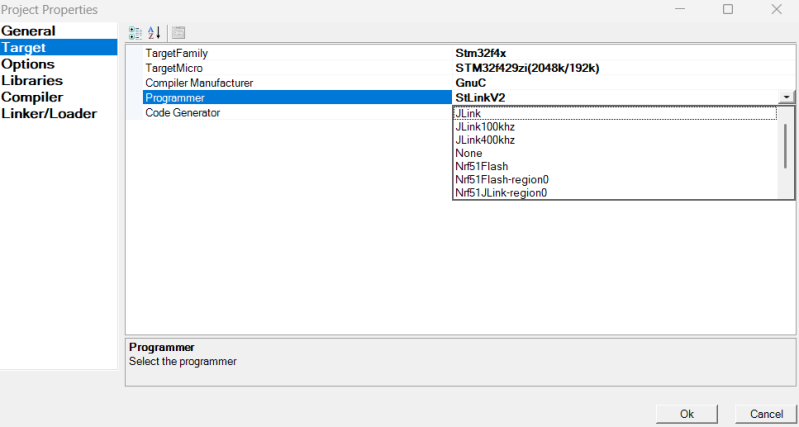Screen dimensions: 799x427
Task: Select None as programmer
Action: coord(469,153)
